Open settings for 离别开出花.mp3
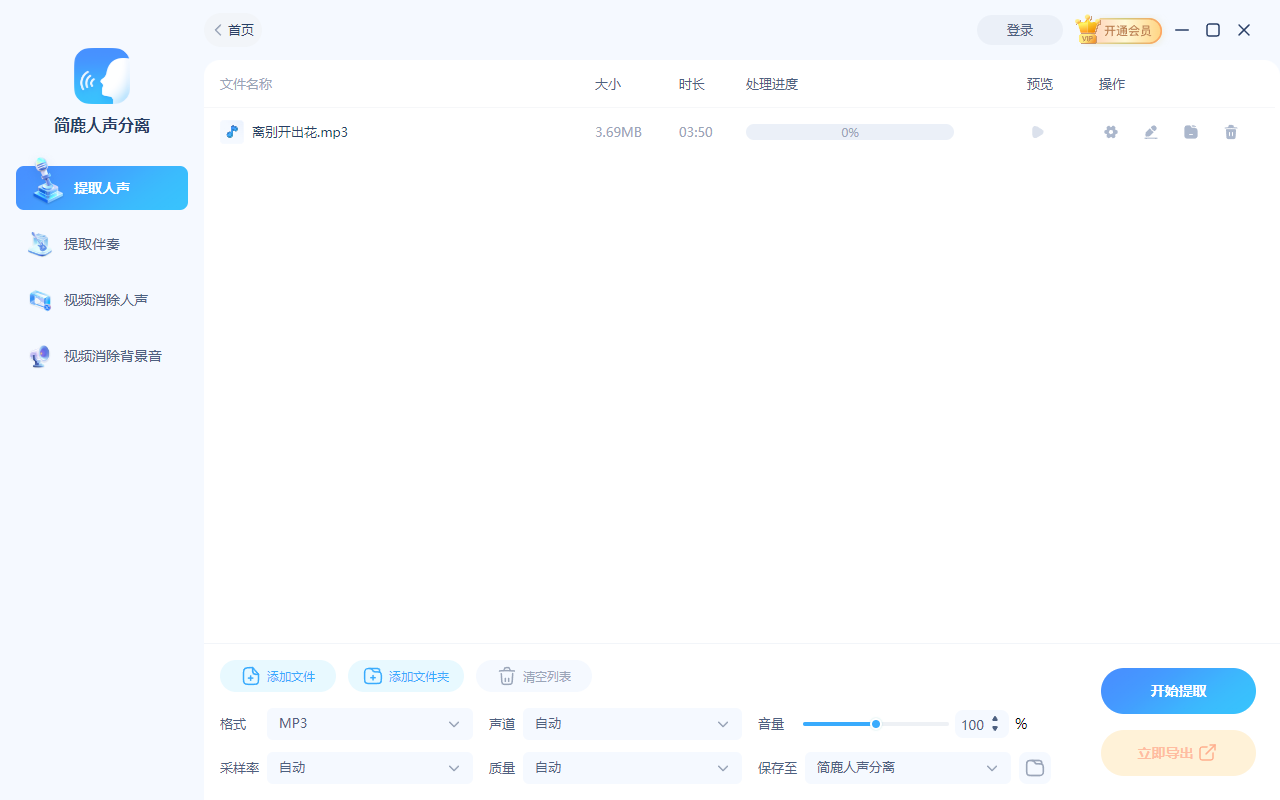 point(1110,131)
